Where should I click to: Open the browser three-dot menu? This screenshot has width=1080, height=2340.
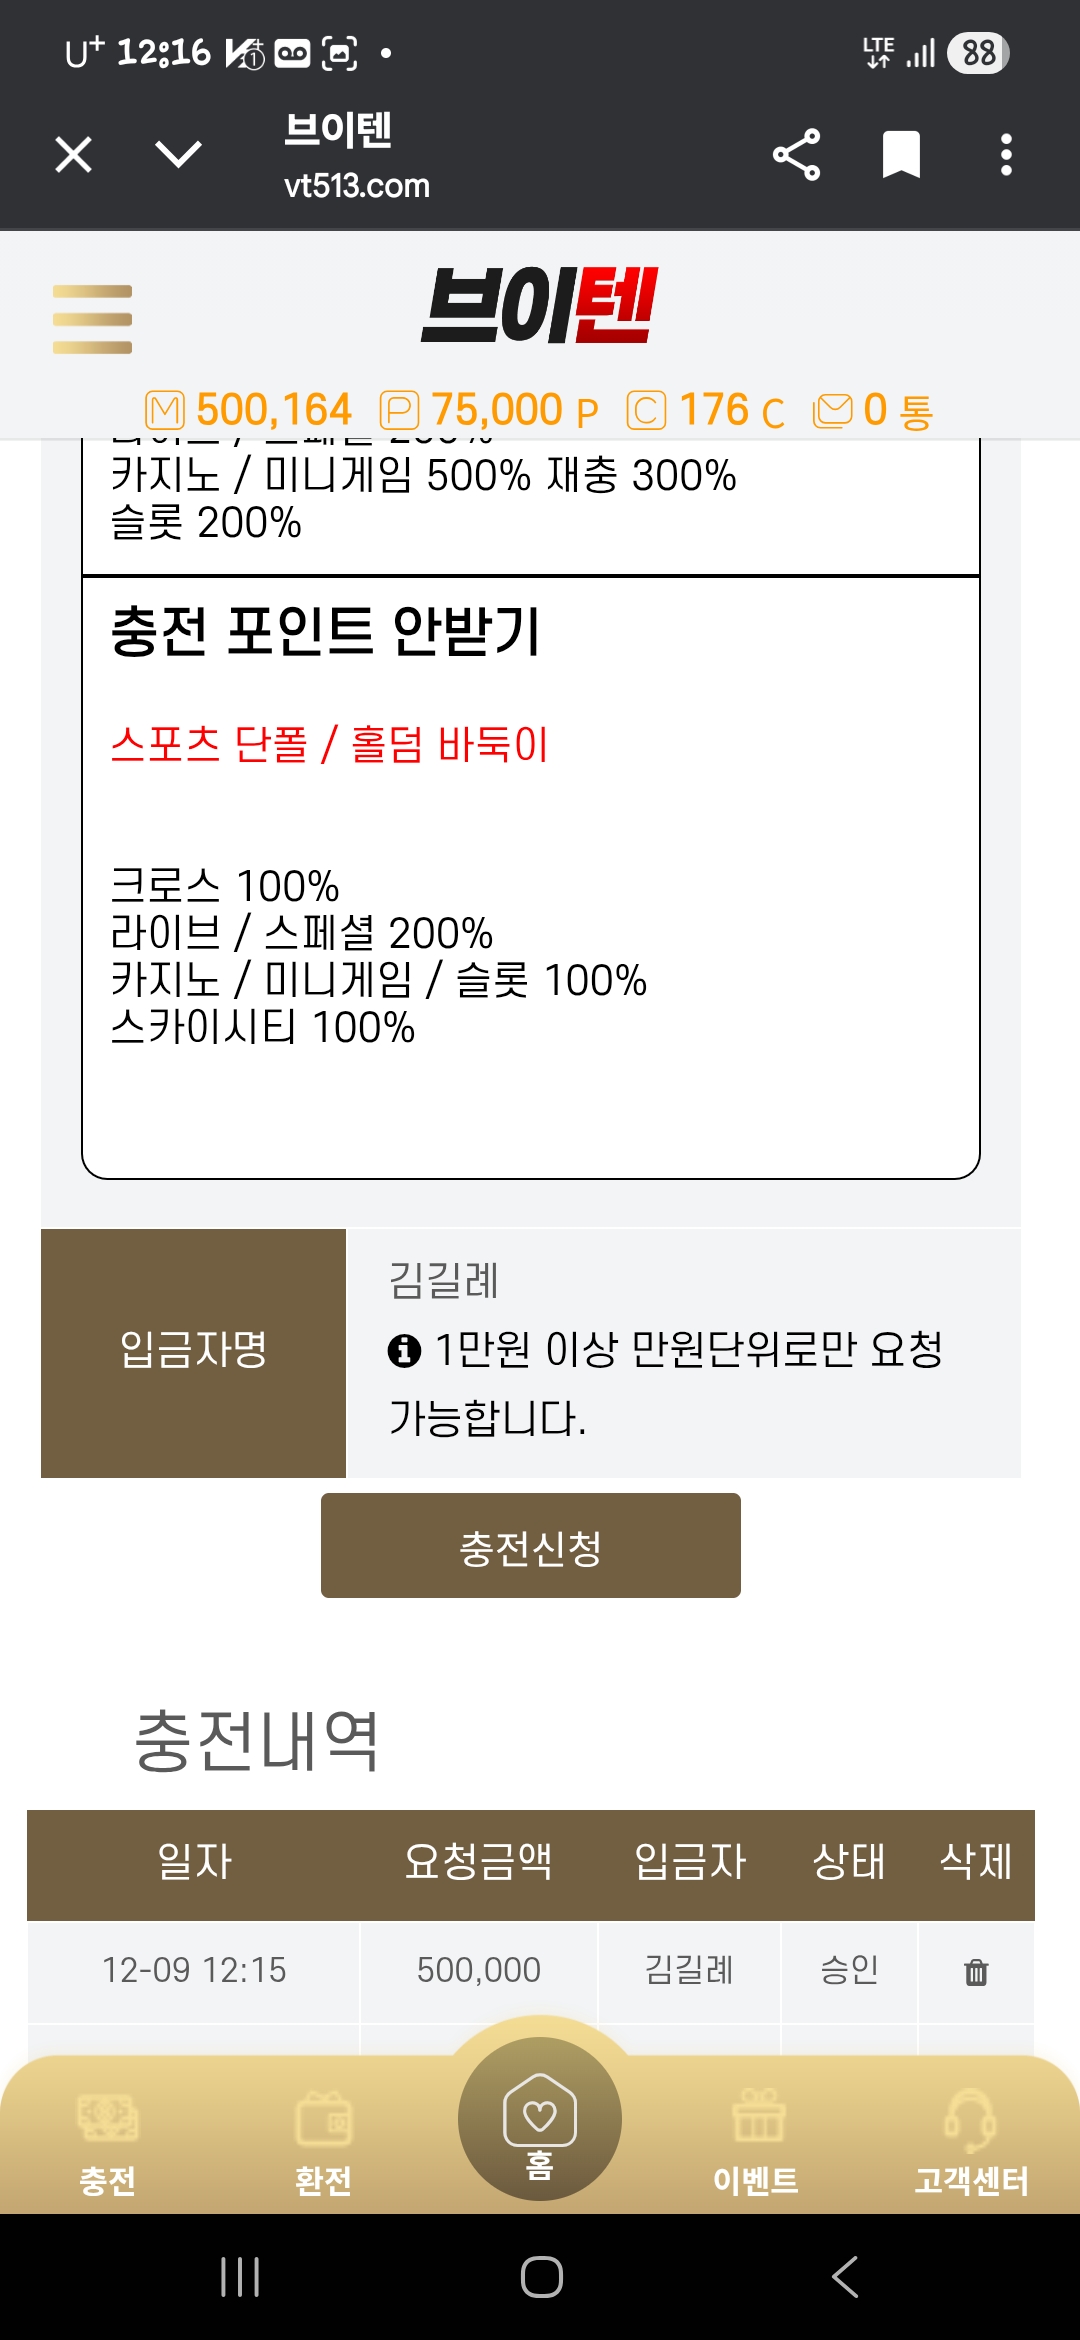1006,155
